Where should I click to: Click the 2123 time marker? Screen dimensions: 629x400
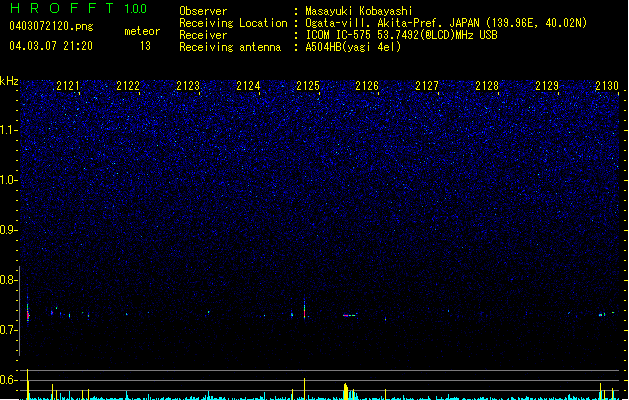click(188, 86)
